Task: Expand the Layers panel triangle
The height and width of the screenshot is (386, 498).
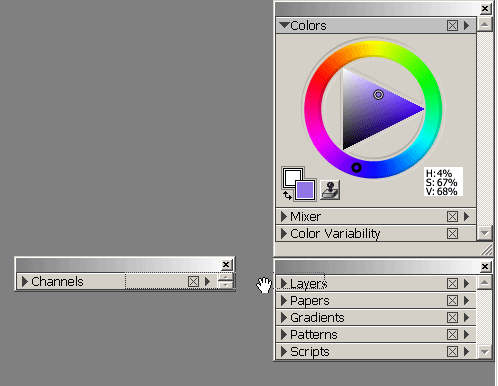Action: pyautogui.click(x=284, y=284)
